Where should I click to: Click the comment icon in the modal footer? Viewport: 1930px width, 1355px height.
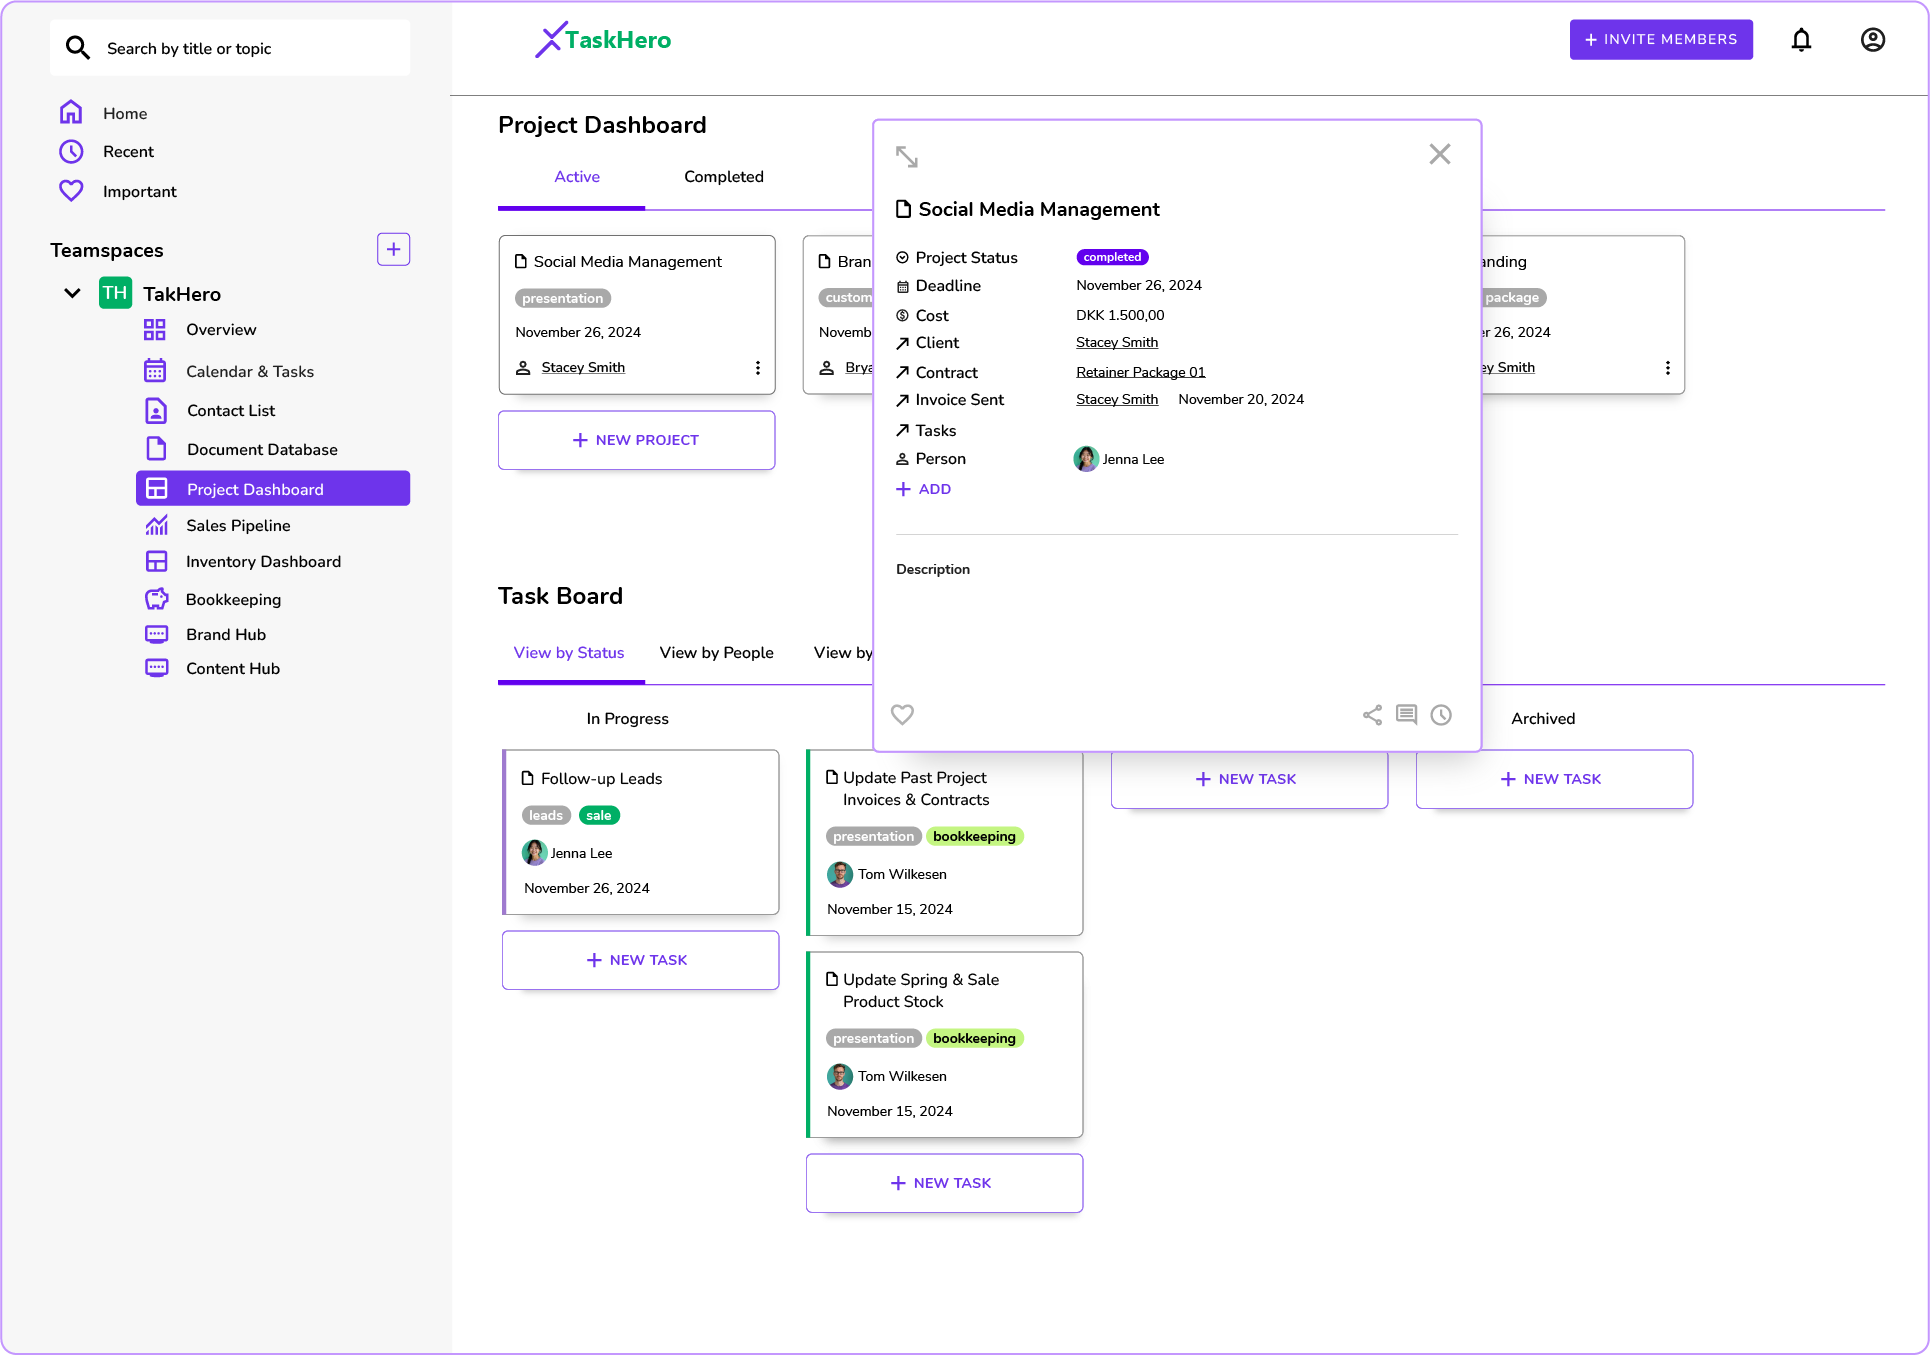(1406, 714)
